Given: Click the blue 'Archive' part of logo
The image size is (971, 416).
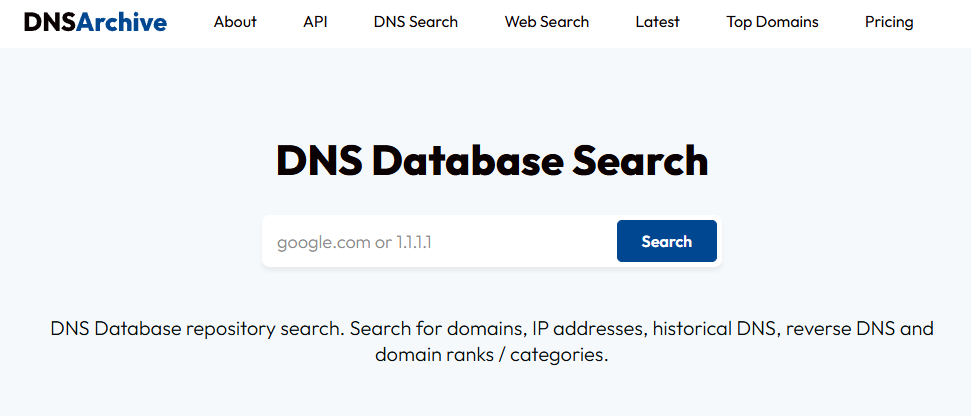Looking at the screenshot, I should pos(122,22).
